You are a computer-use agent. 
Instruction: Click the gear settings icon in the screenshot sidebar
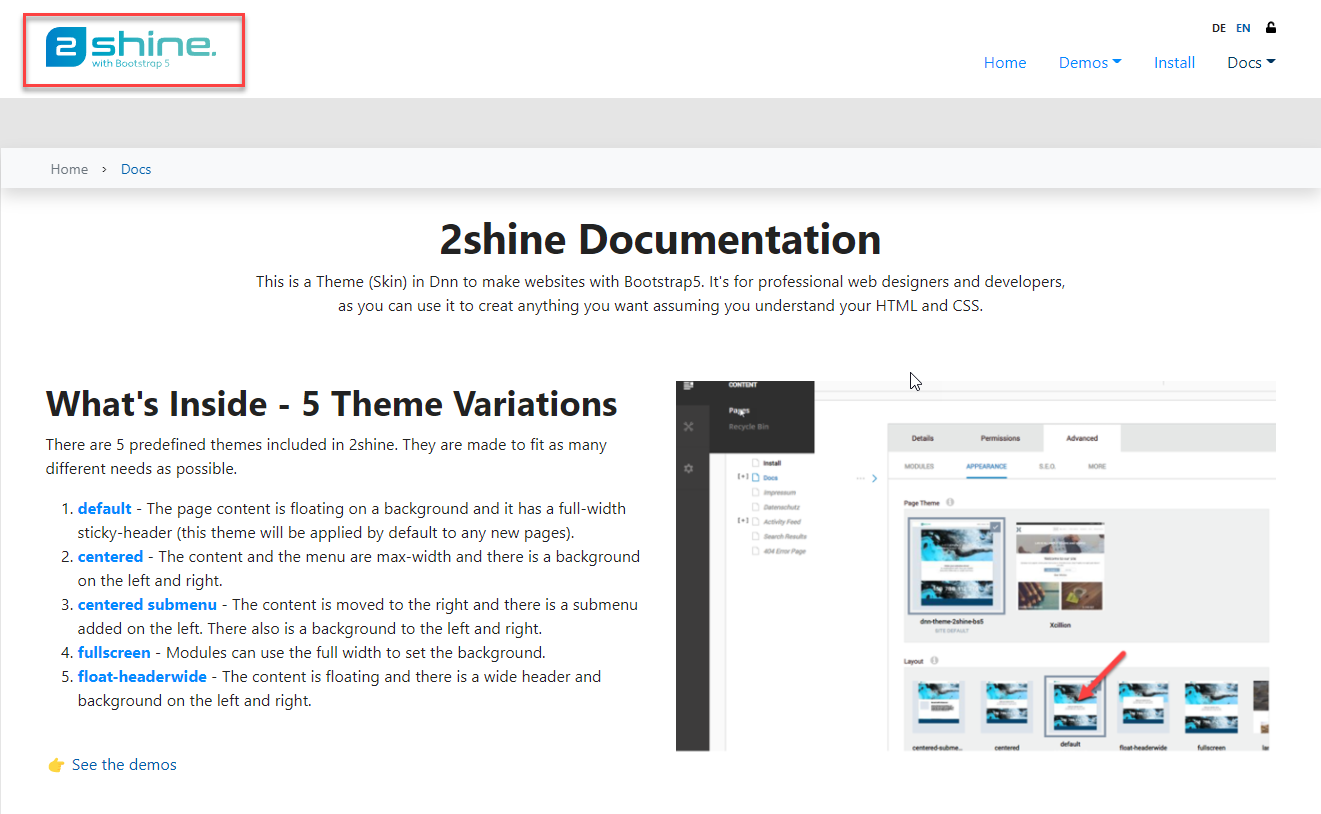[688, 468]
